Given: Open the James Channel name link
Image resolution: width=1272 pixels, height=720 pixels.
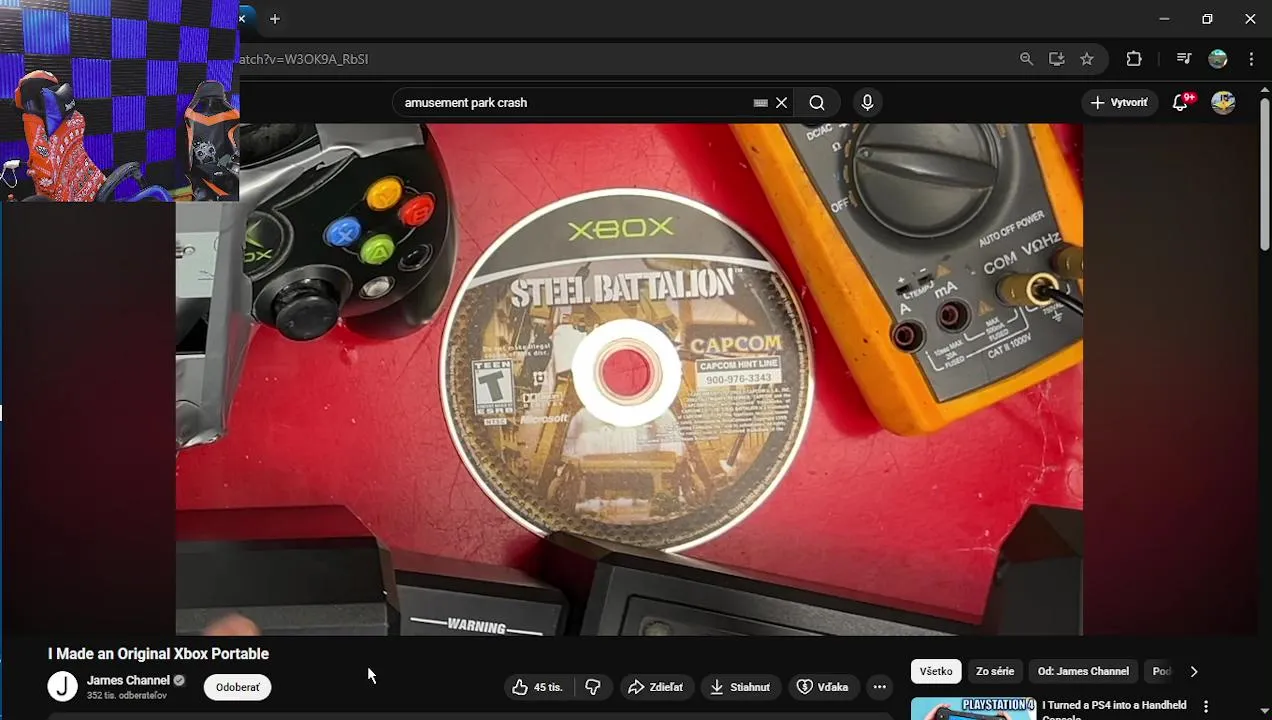Looking at the screenshot, I should pos(128,680).
